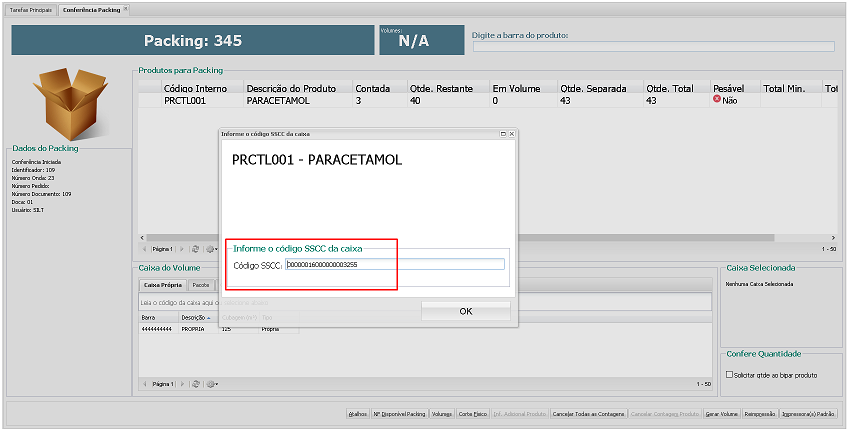Select the Conferência Packing tab

tap(92, 10)
